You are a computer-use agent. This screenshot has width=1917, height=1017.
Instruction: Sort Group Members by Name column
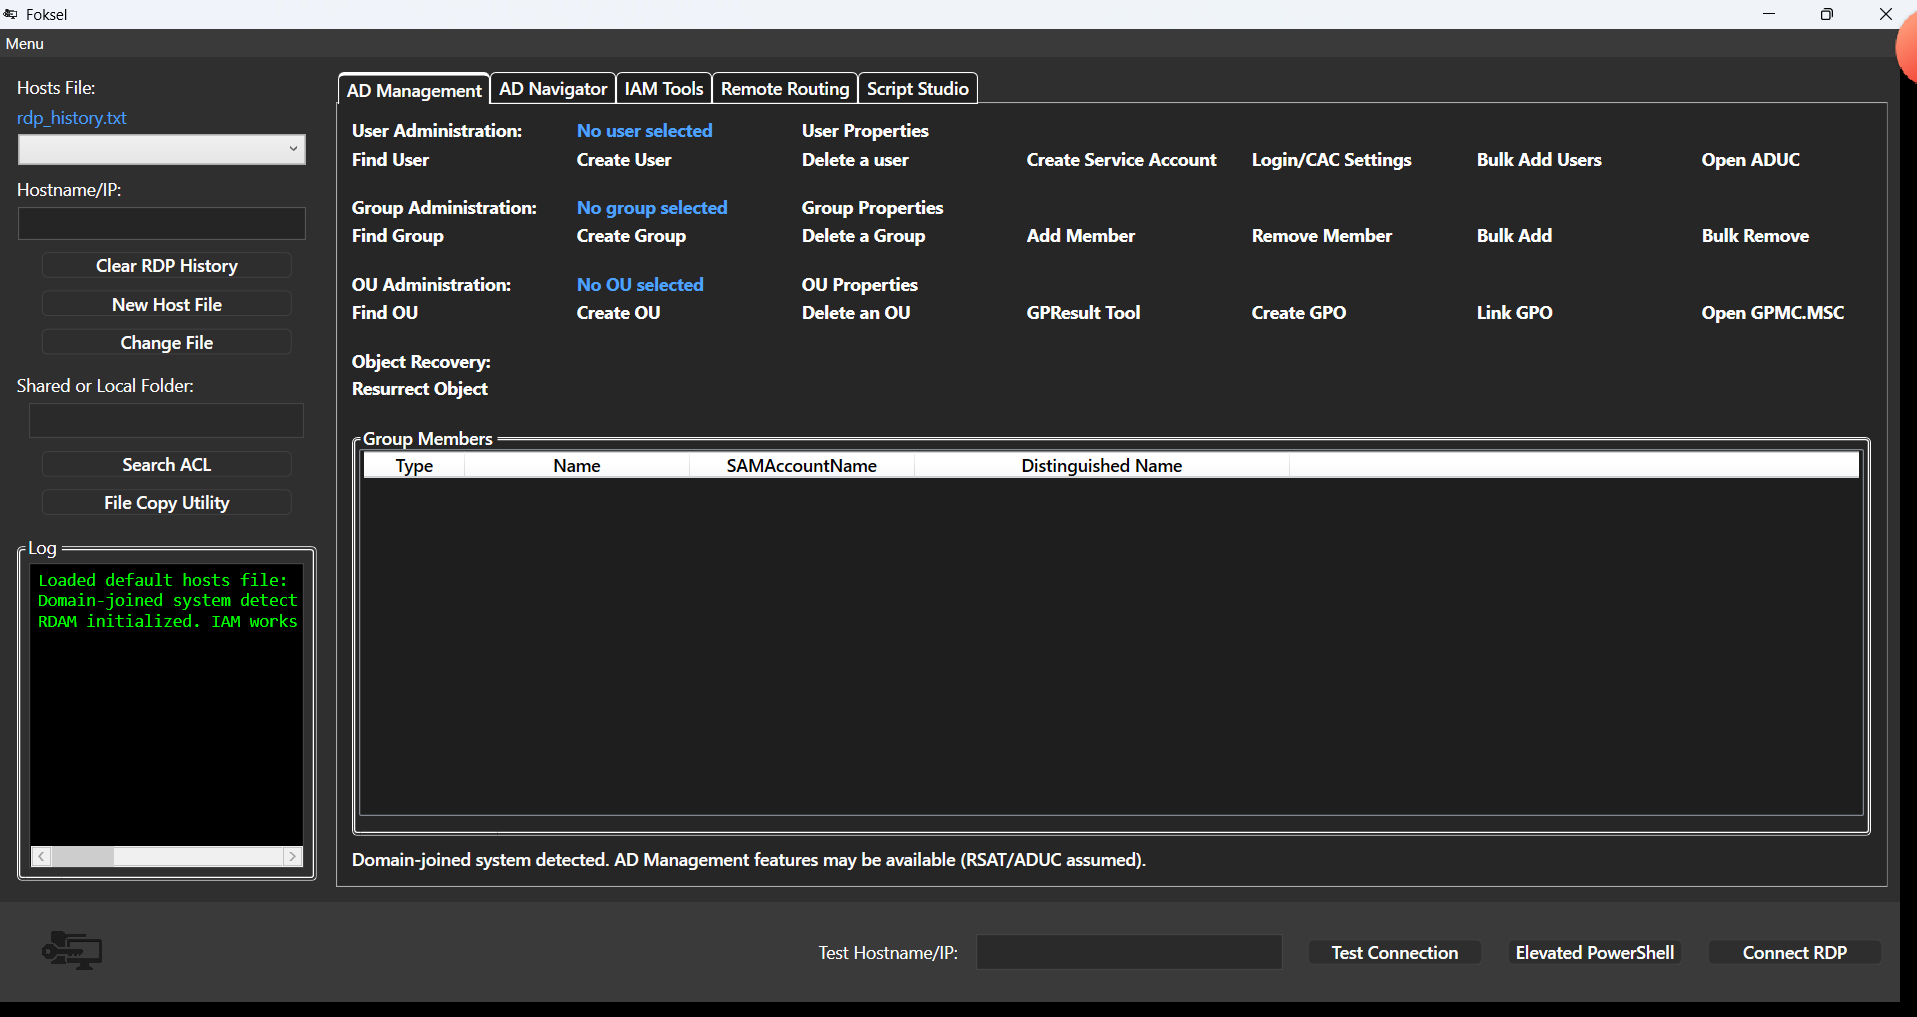point(577,466)
